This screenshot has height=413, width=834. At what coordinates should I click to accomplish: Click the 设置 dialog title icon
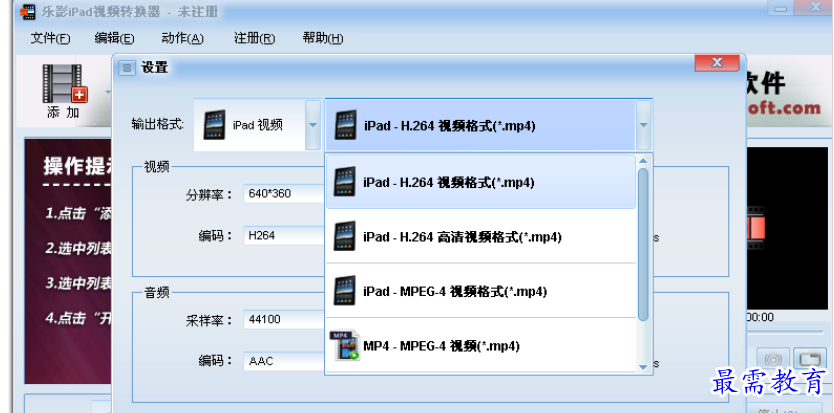(x=127, y=68)
